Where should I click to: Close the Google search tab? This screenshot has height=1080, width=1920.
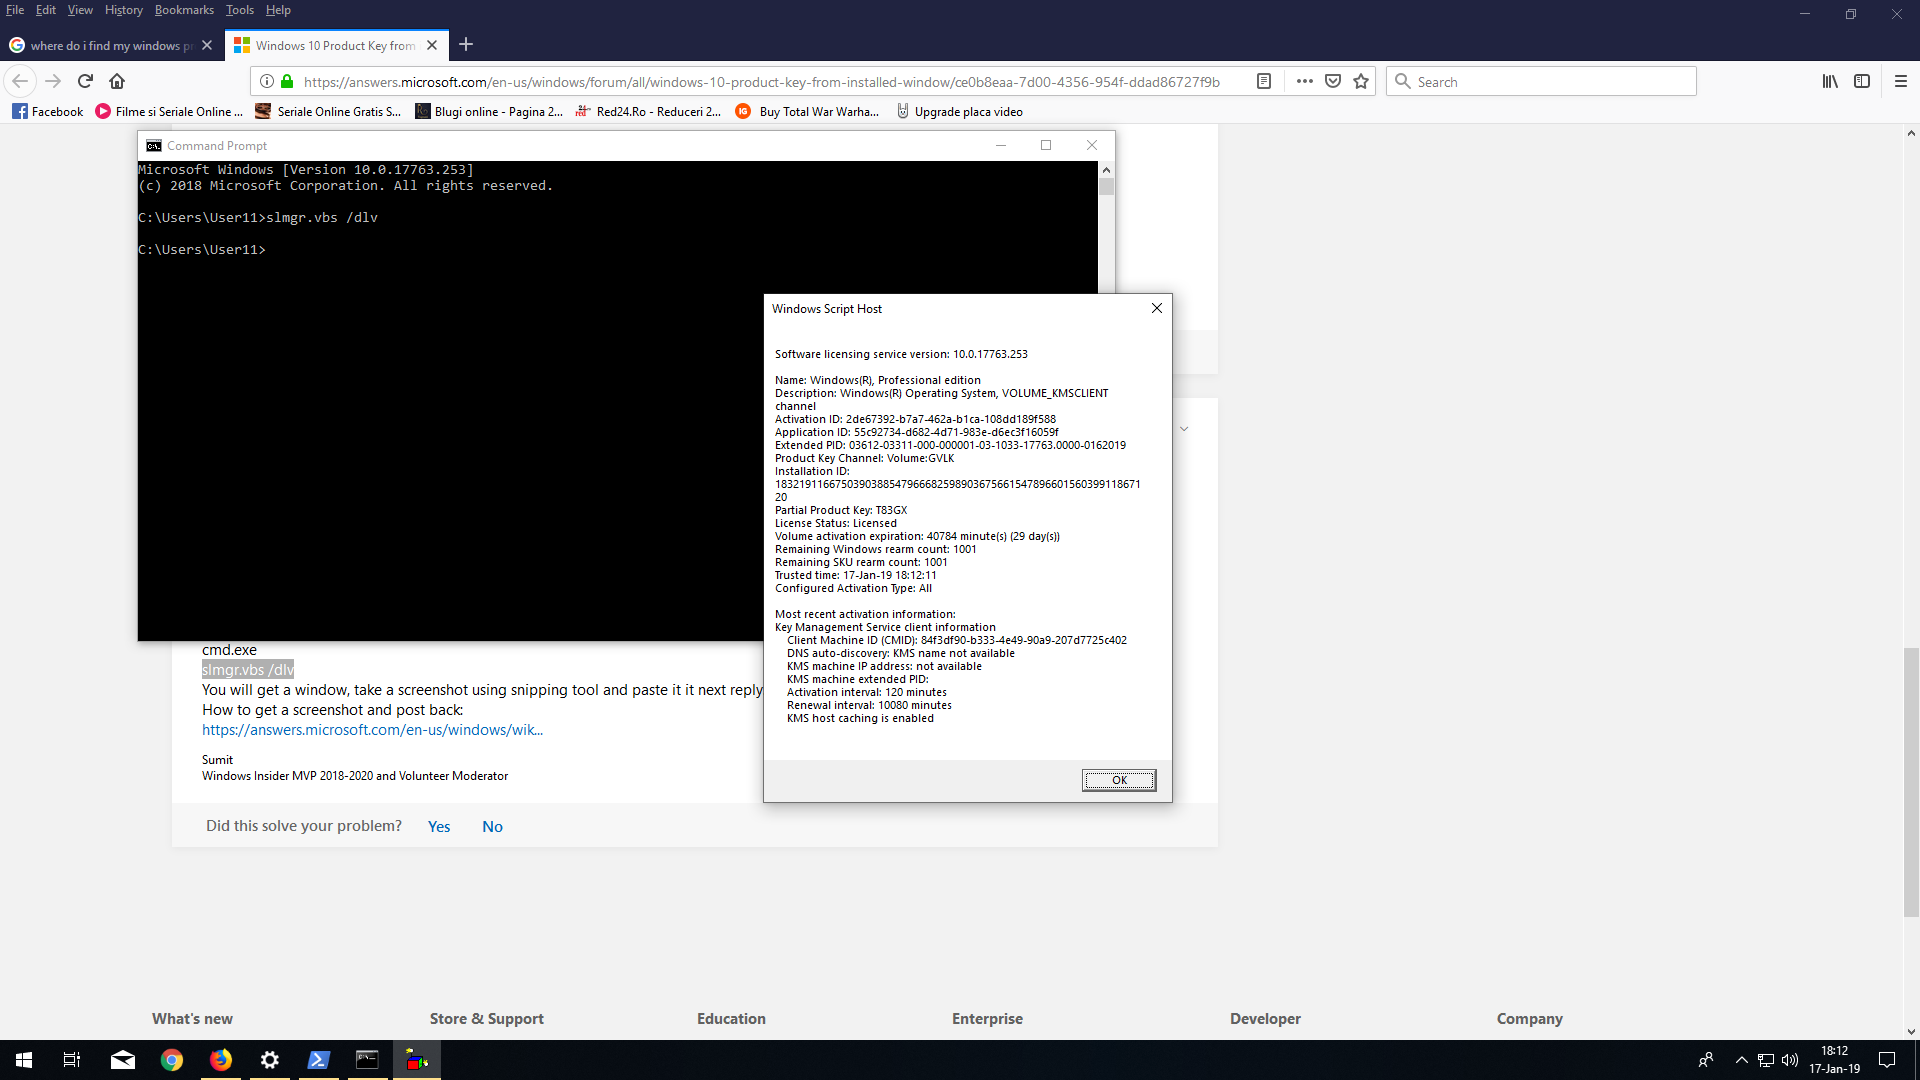[x=207, y=45]
